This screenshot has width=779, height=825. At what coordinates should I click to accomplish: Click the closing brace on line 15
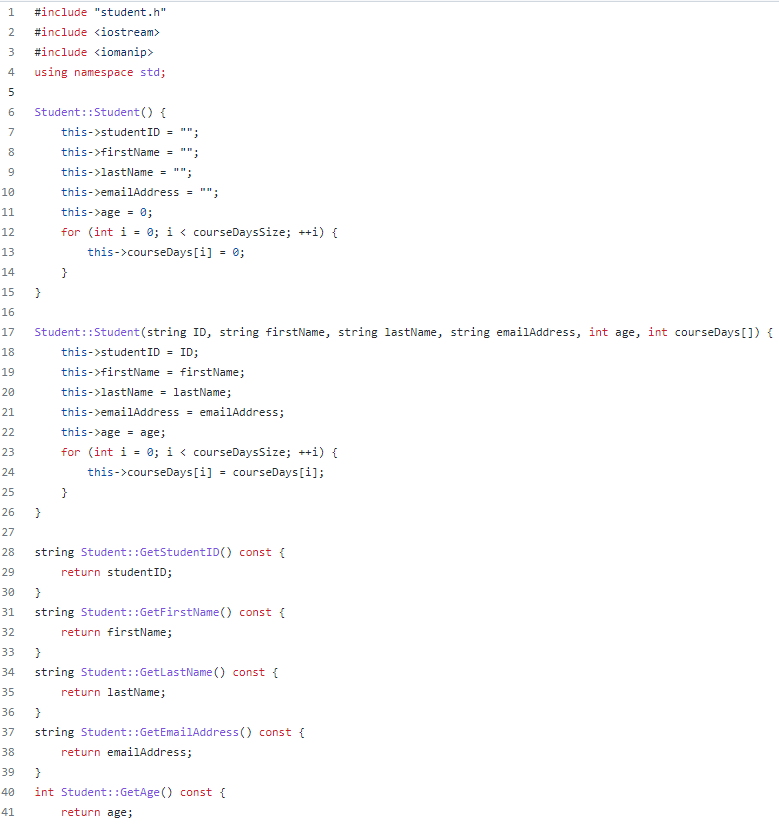pos(37,293)
